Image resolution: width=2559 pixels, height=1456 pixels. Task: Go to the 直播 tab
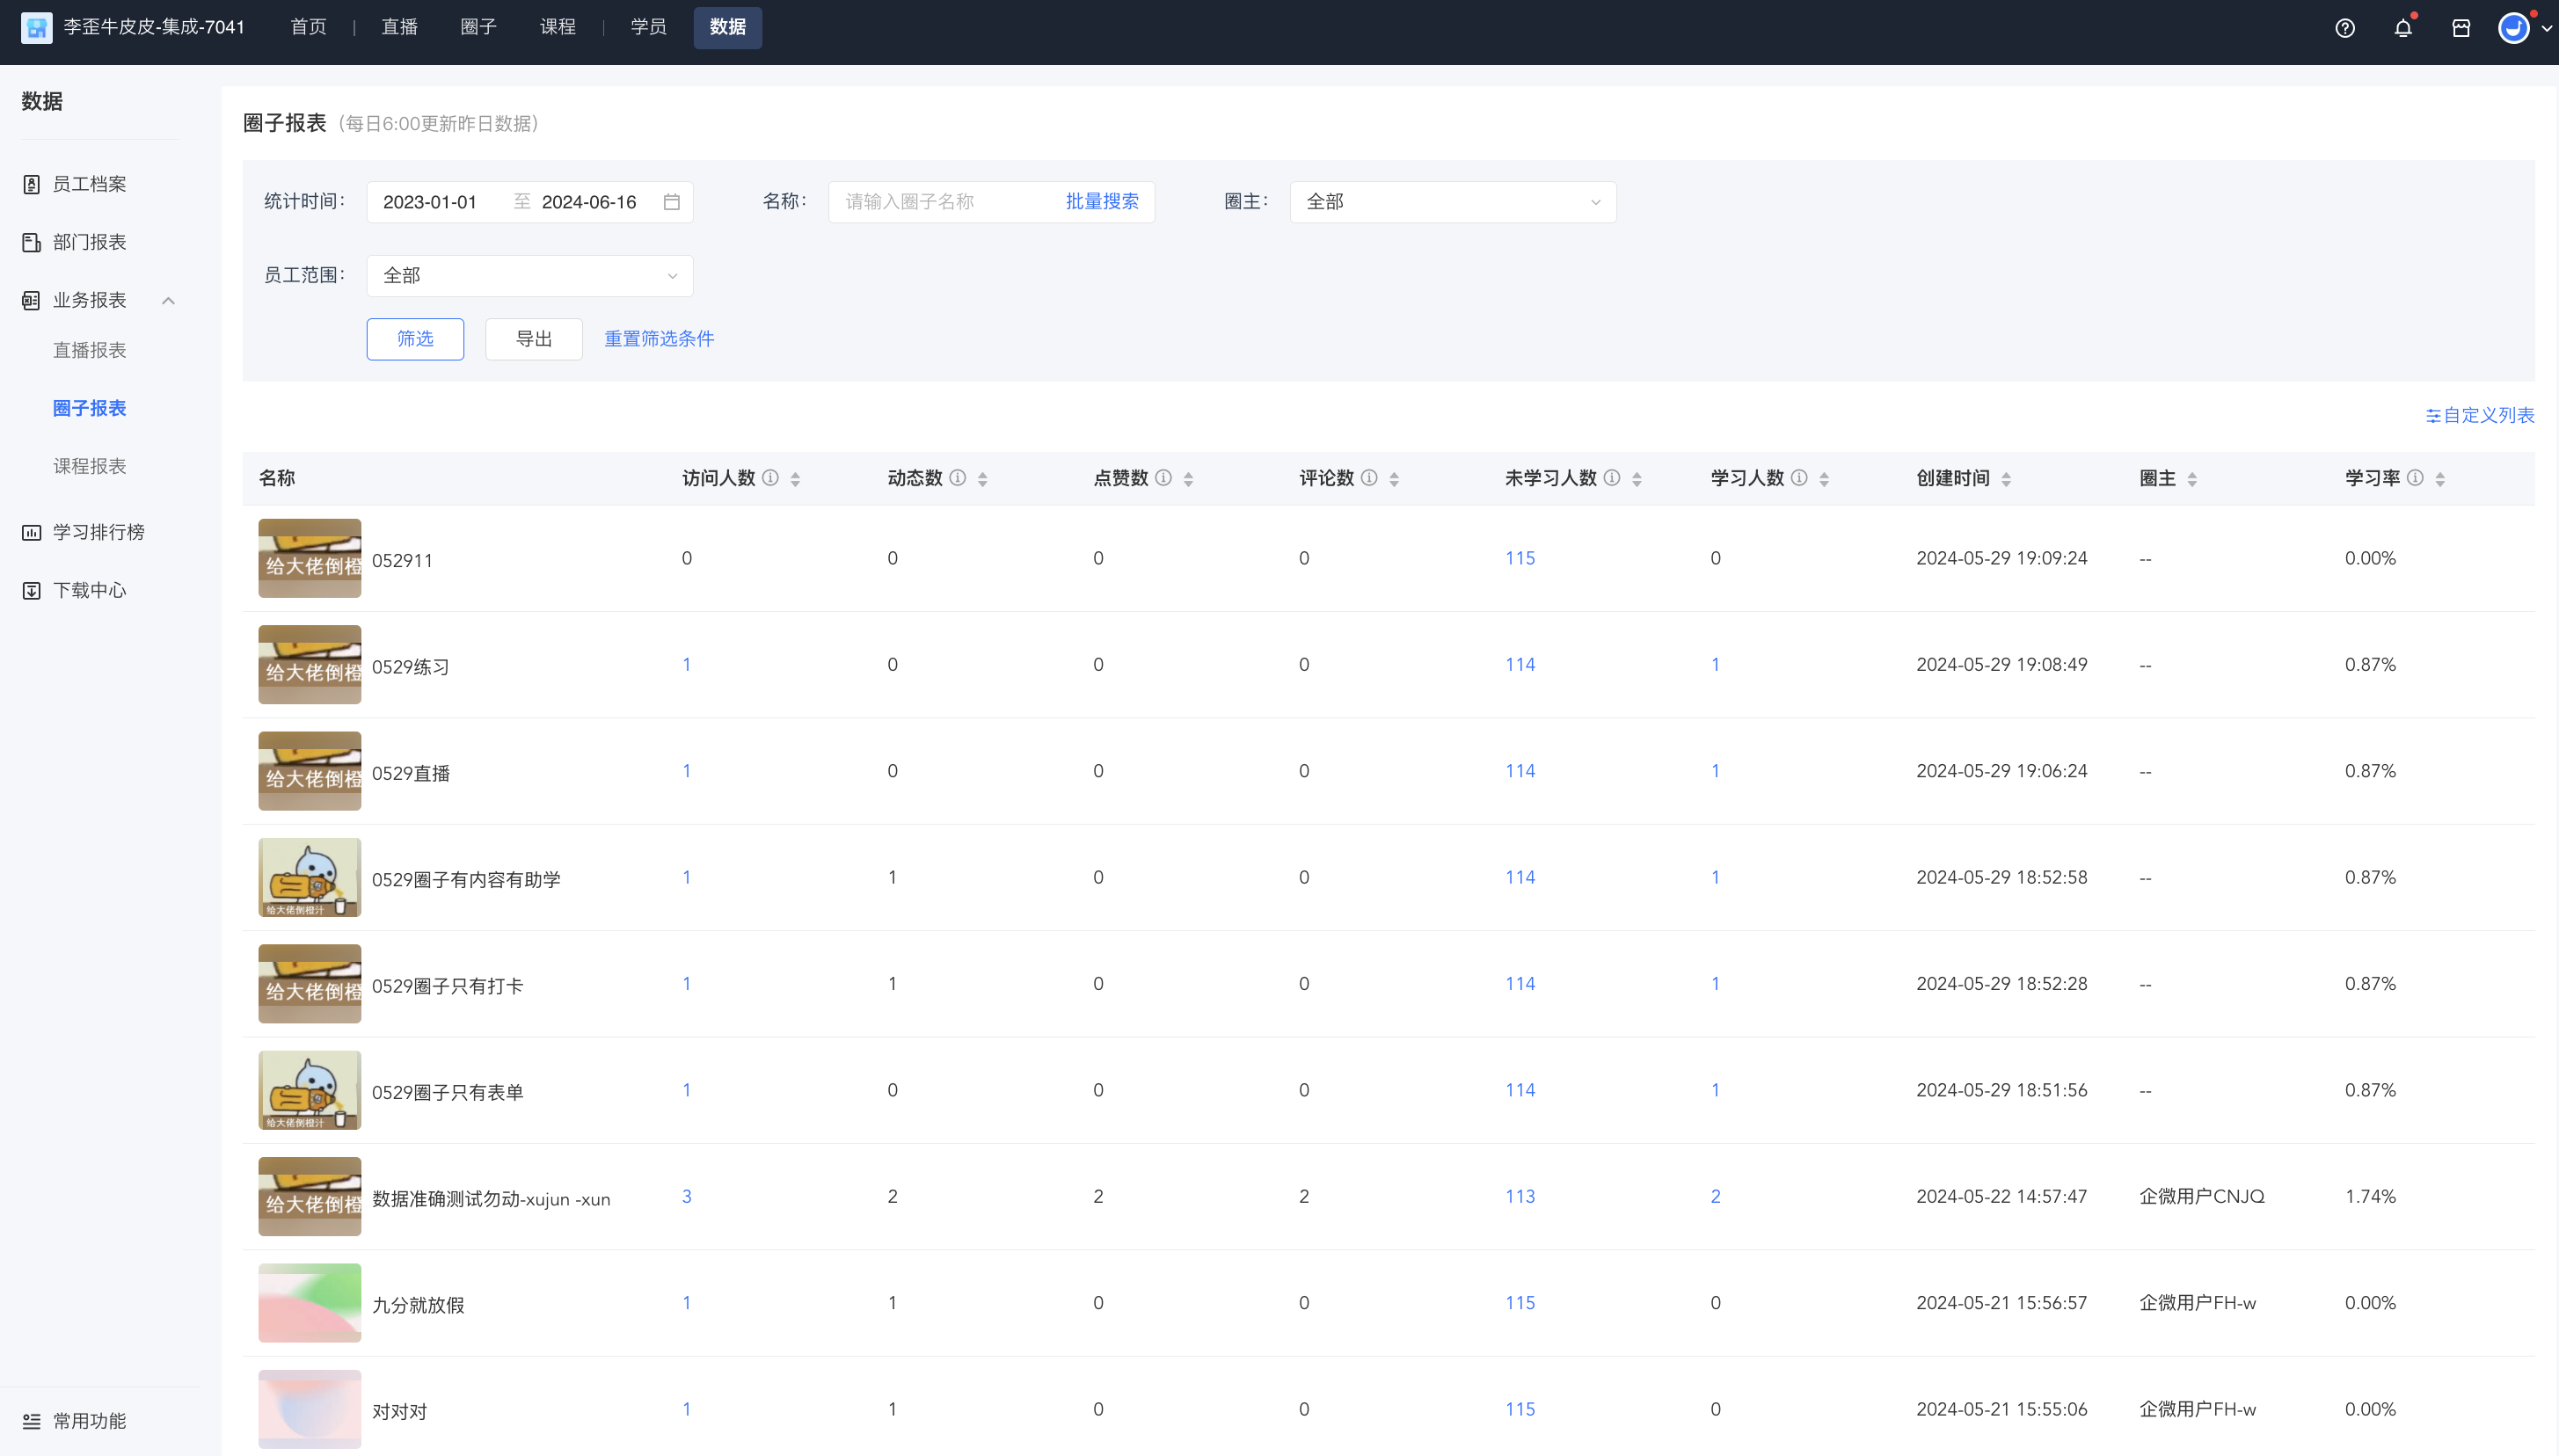point(399,27)
